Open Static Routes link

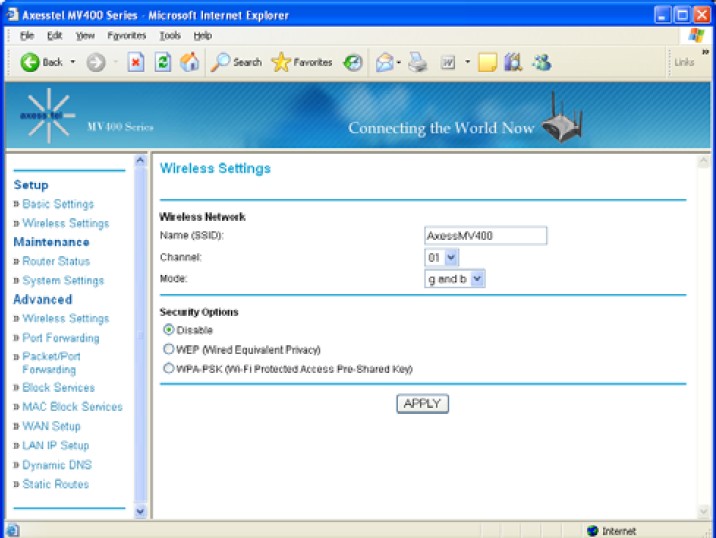[x=56, y=484]
